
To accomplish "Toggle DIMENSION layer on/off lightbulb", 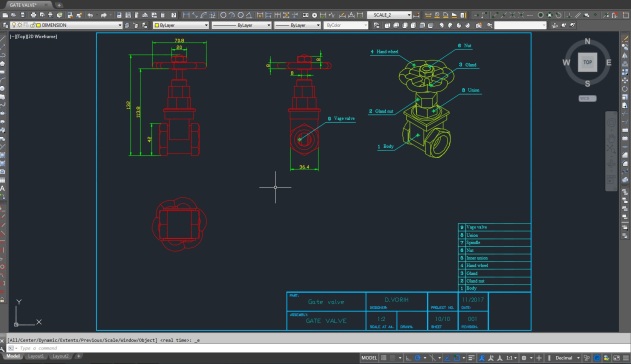I will coord(13,25).
